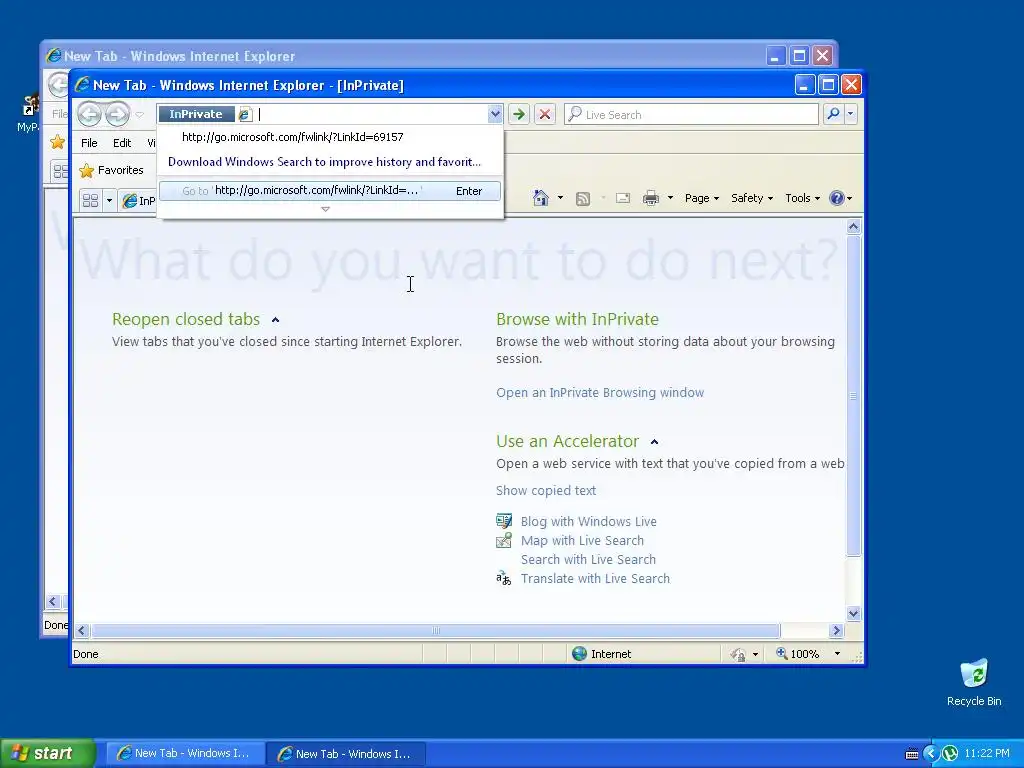Open the Tools menu
Viewport: 1024px width, 768px height.
coord(803,198)
